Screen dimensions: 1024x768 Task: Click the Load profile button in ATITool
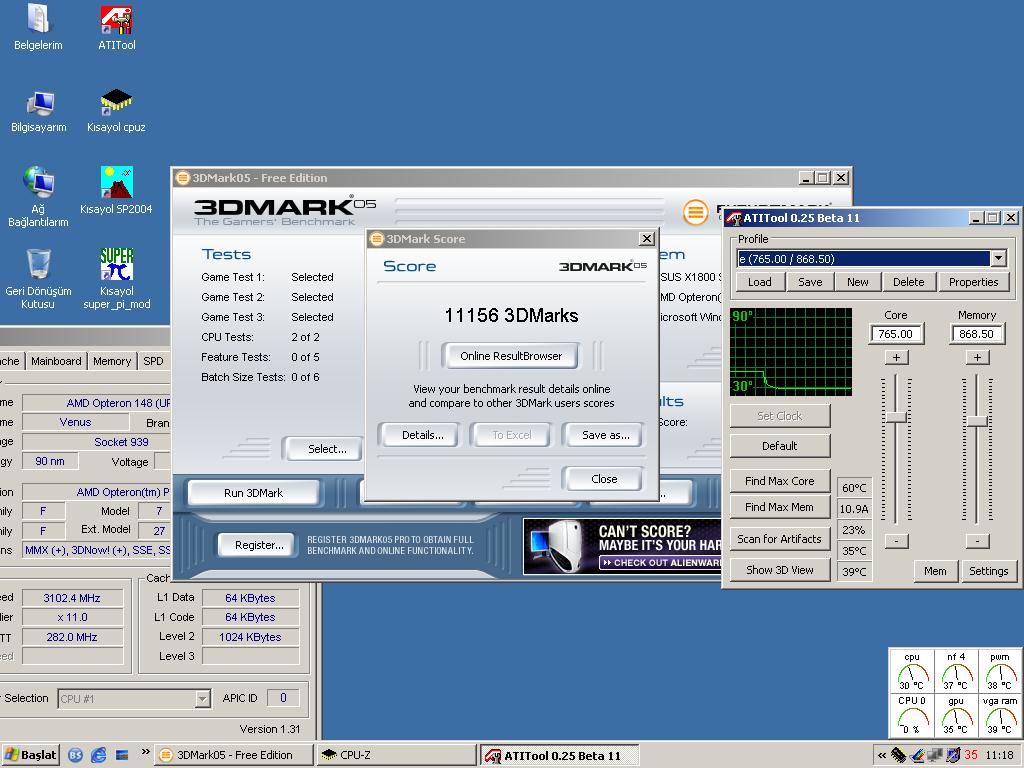point(760,282)
